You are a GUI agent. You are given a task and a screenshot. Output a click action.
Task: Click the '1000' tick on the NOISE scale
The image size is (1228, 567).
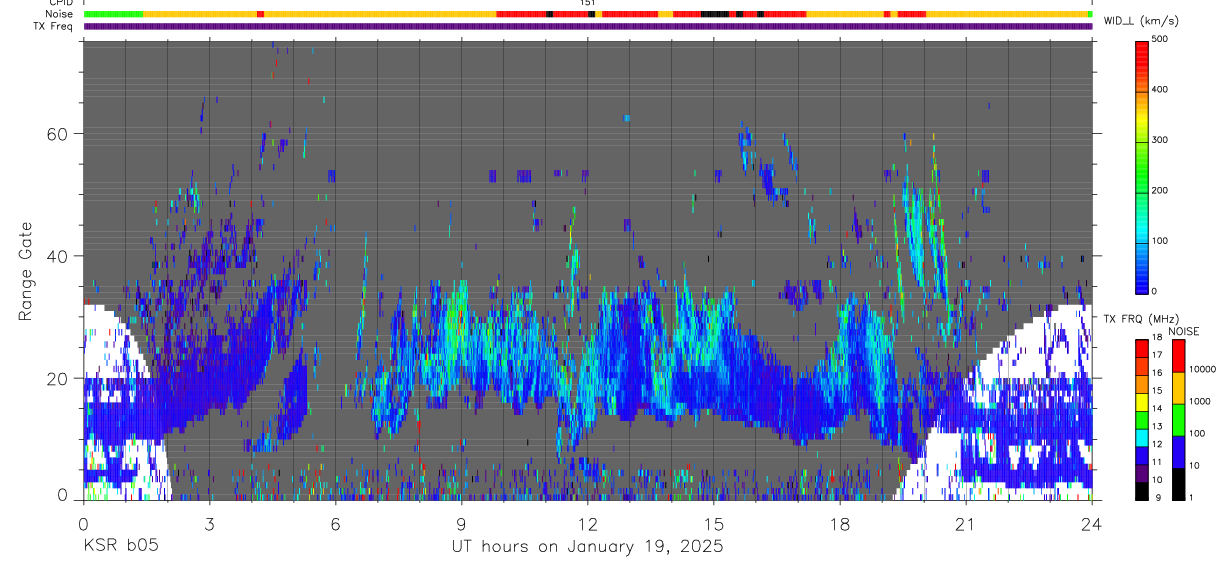(1199, 401)
